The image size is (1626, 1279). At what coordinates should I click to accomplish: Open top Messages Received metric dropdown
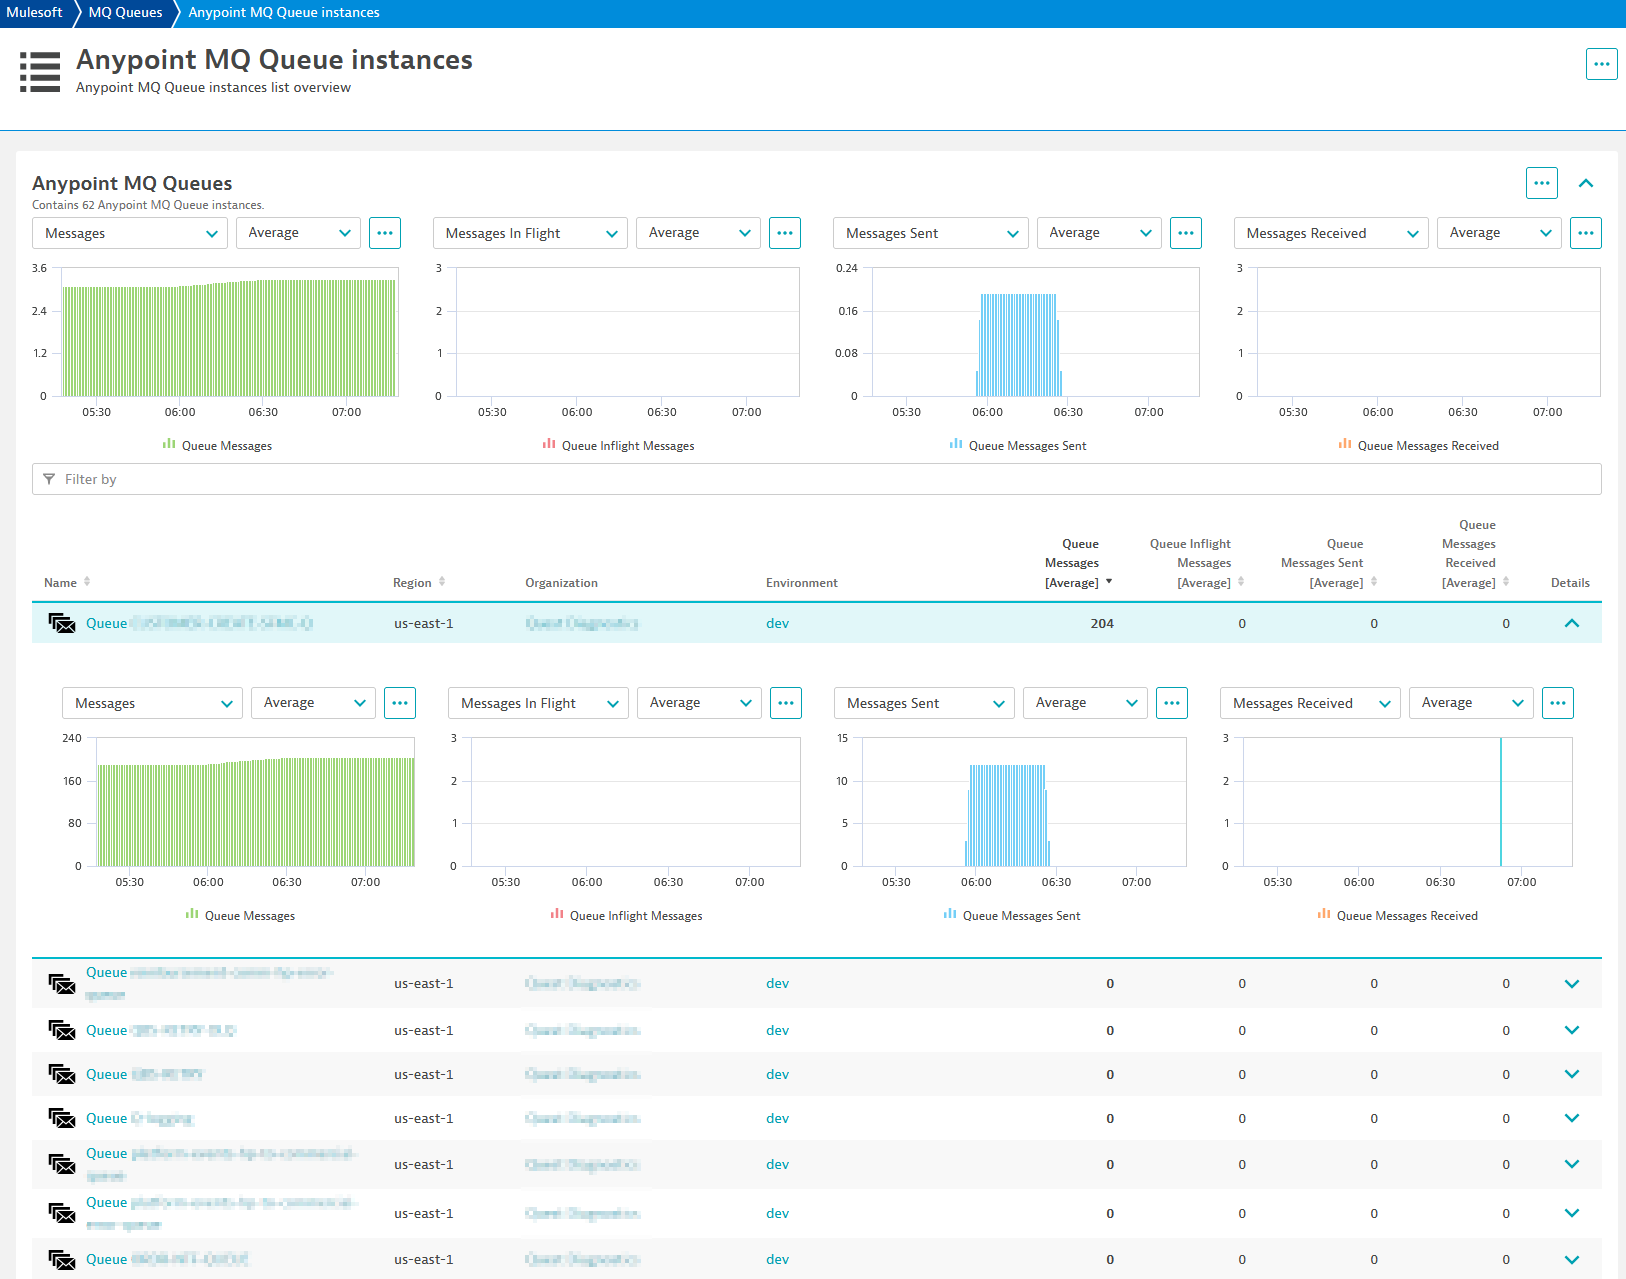click(1331, 233)
